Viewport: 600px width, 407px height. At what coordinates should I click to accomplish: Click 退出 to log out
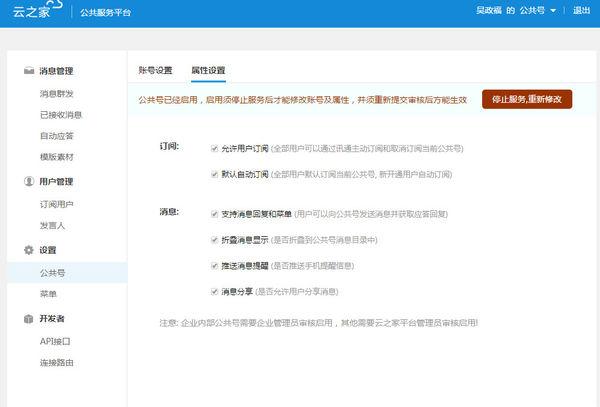coord(581,10)
